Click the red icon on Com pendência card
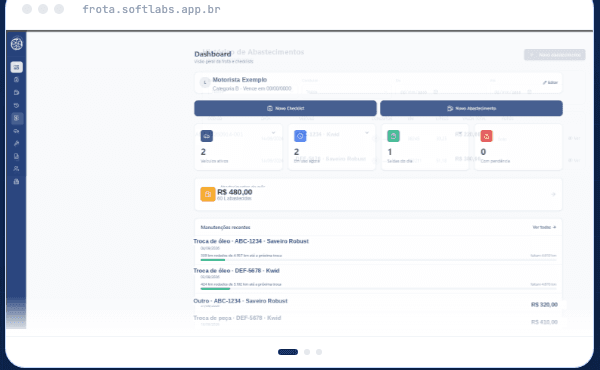This screenshot has height=370, width=600. click(x=487, y=136)
